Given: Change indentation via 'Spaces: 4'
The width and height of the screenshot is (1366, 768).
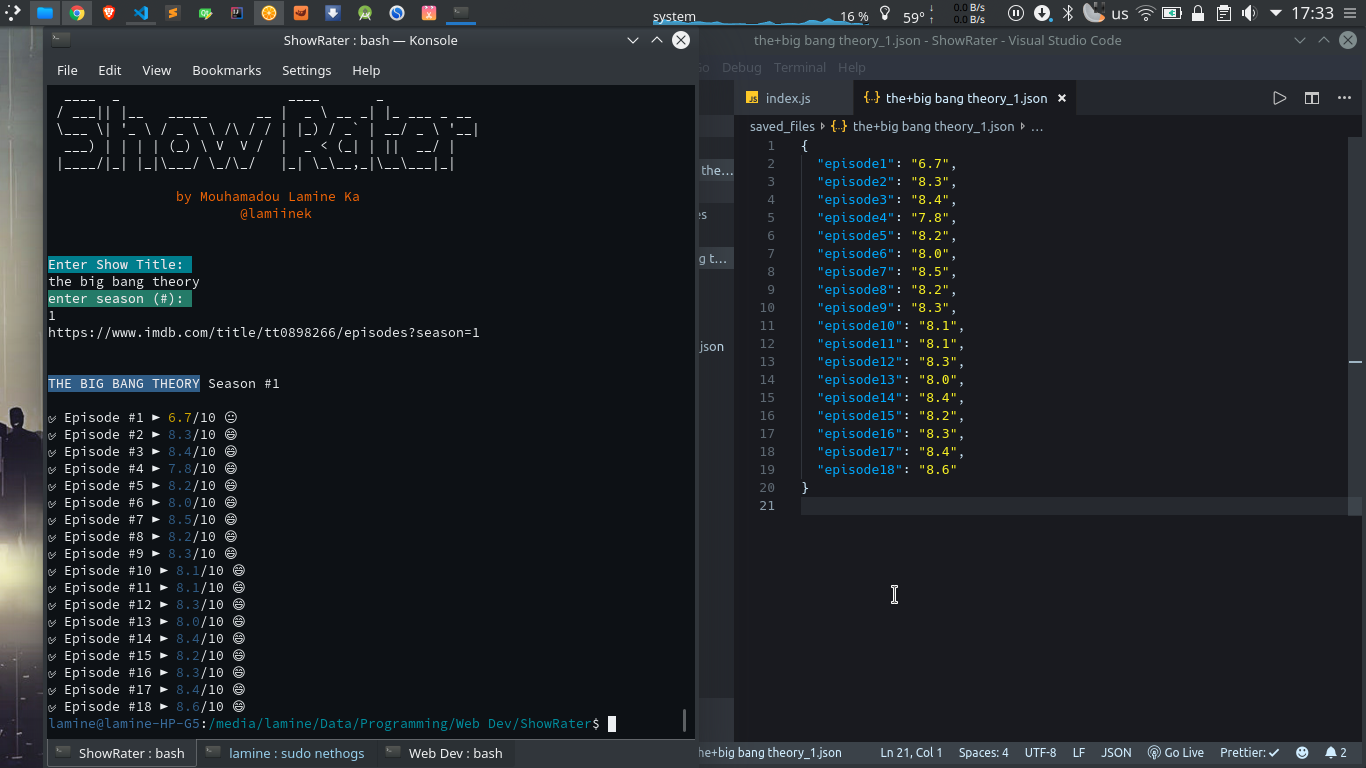Looking at the screenshot, I should pos(983,752).
